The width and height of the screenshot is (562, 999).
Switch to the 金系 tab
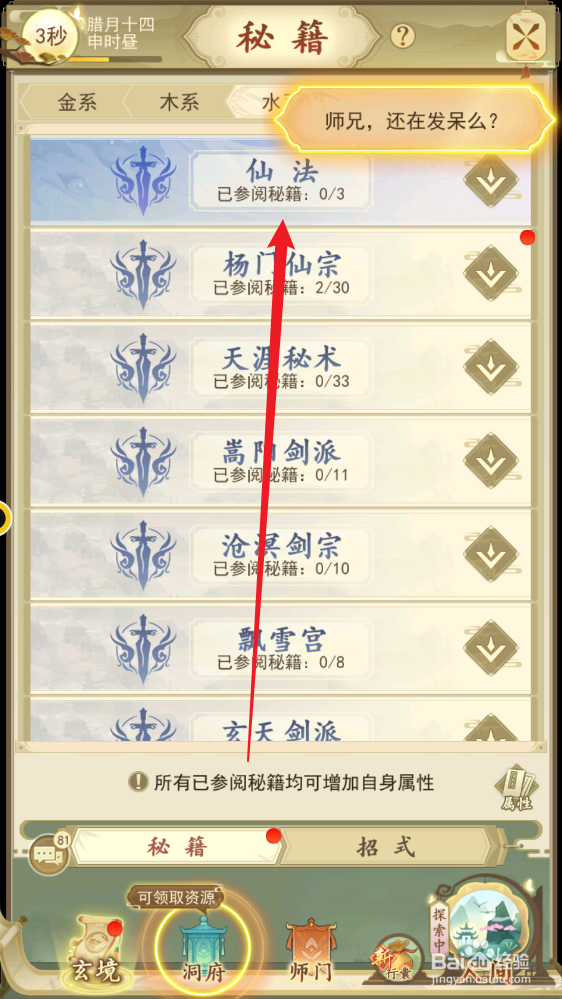click(77, 103)
